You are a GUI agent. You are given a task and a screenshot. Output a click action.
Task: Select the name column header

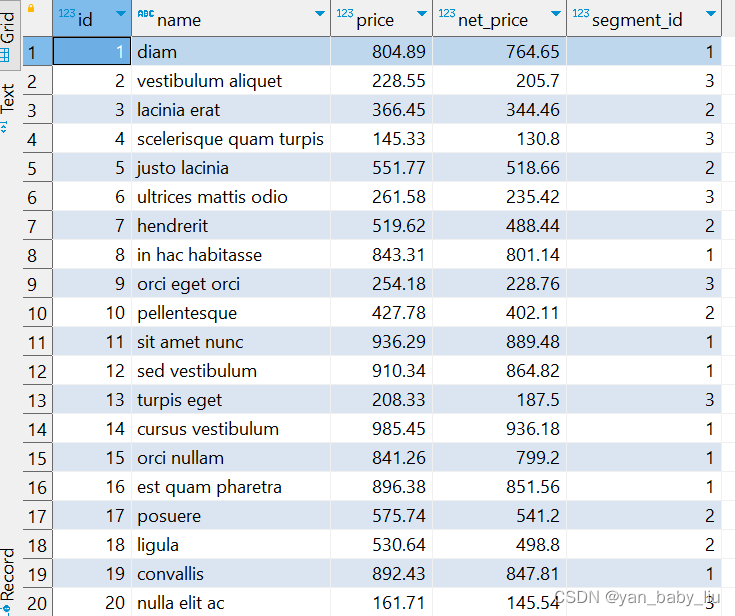(x=231, y=19)
